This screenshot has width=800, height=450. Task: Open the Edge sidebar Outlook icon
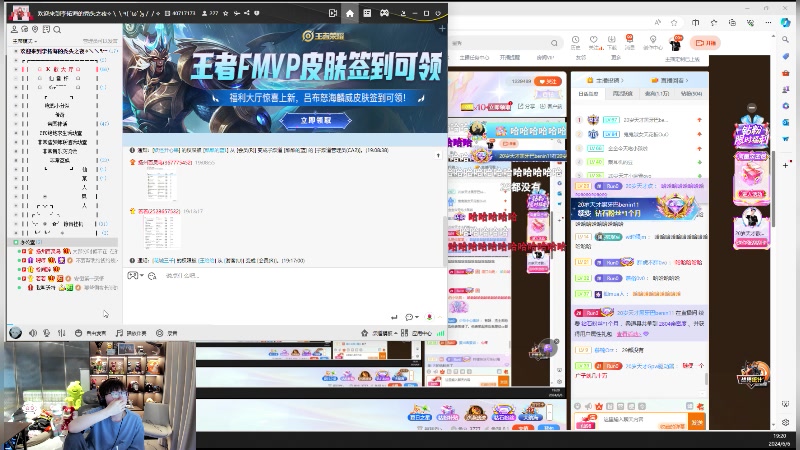(x=786, y=122)
